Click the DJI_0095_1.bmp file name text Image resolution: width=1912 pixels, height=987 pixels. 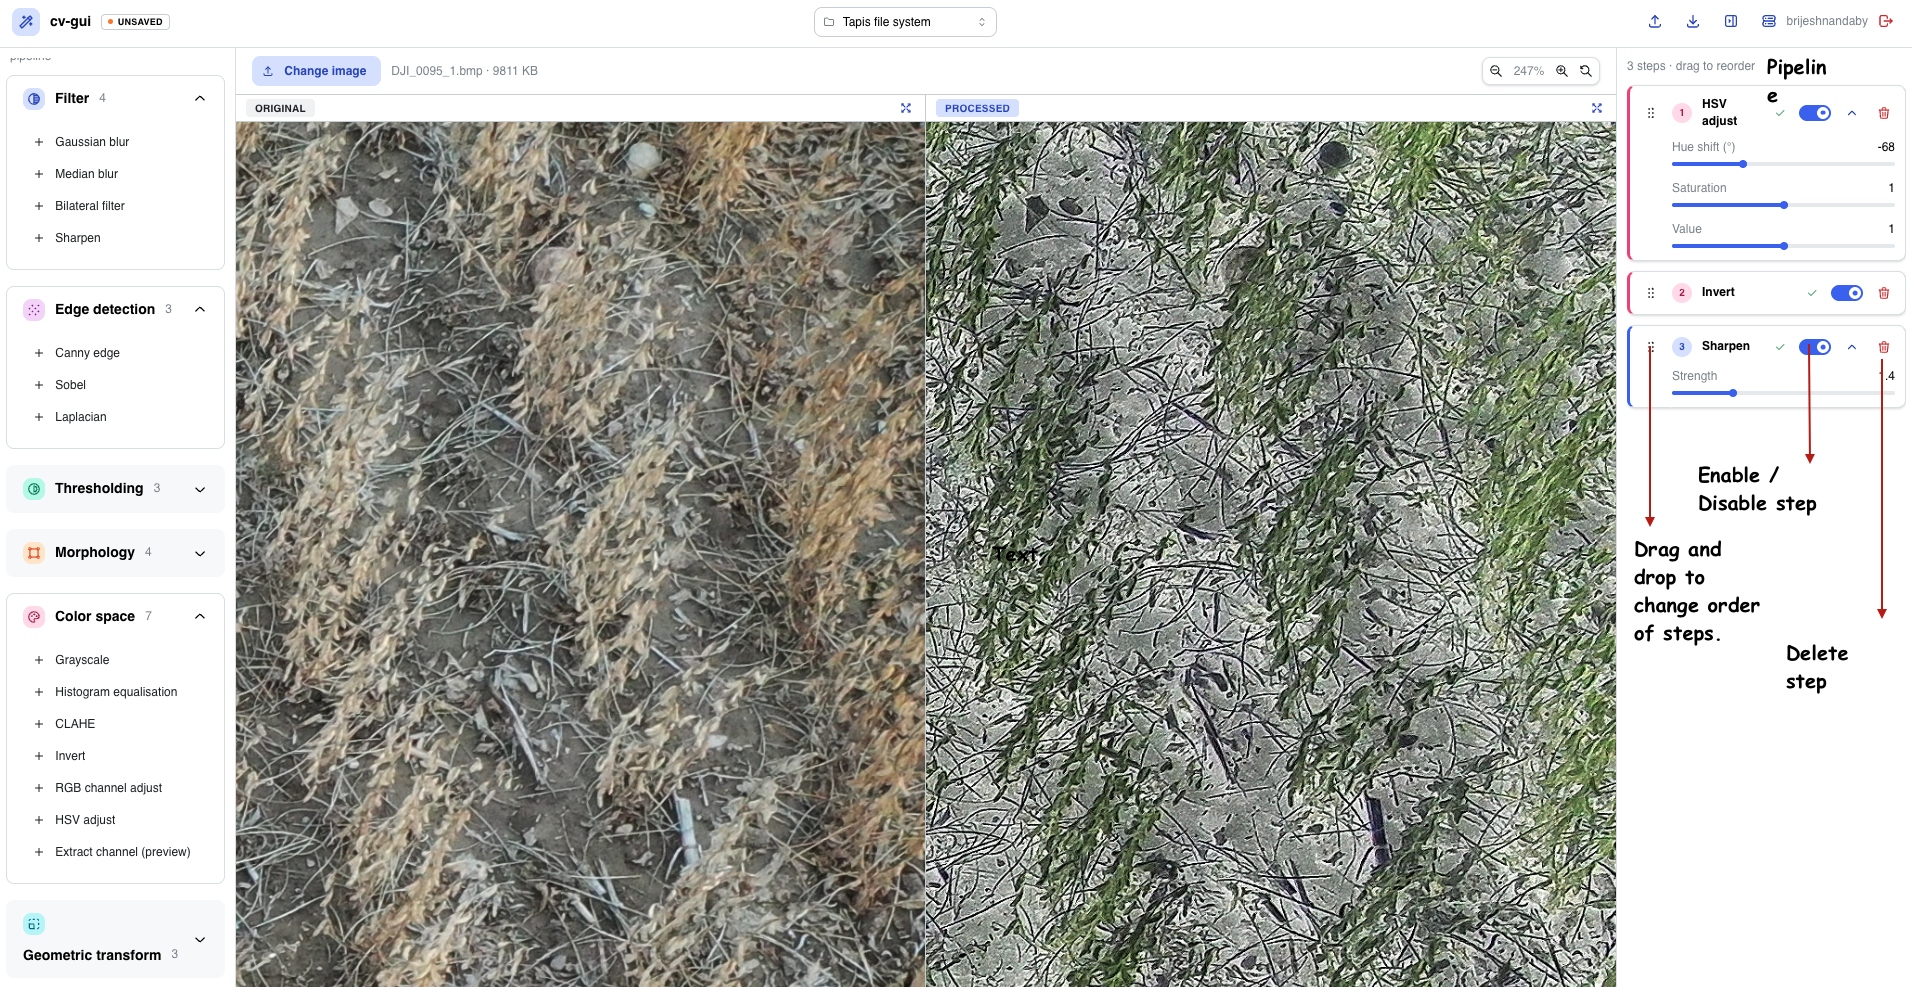(437, 71)
